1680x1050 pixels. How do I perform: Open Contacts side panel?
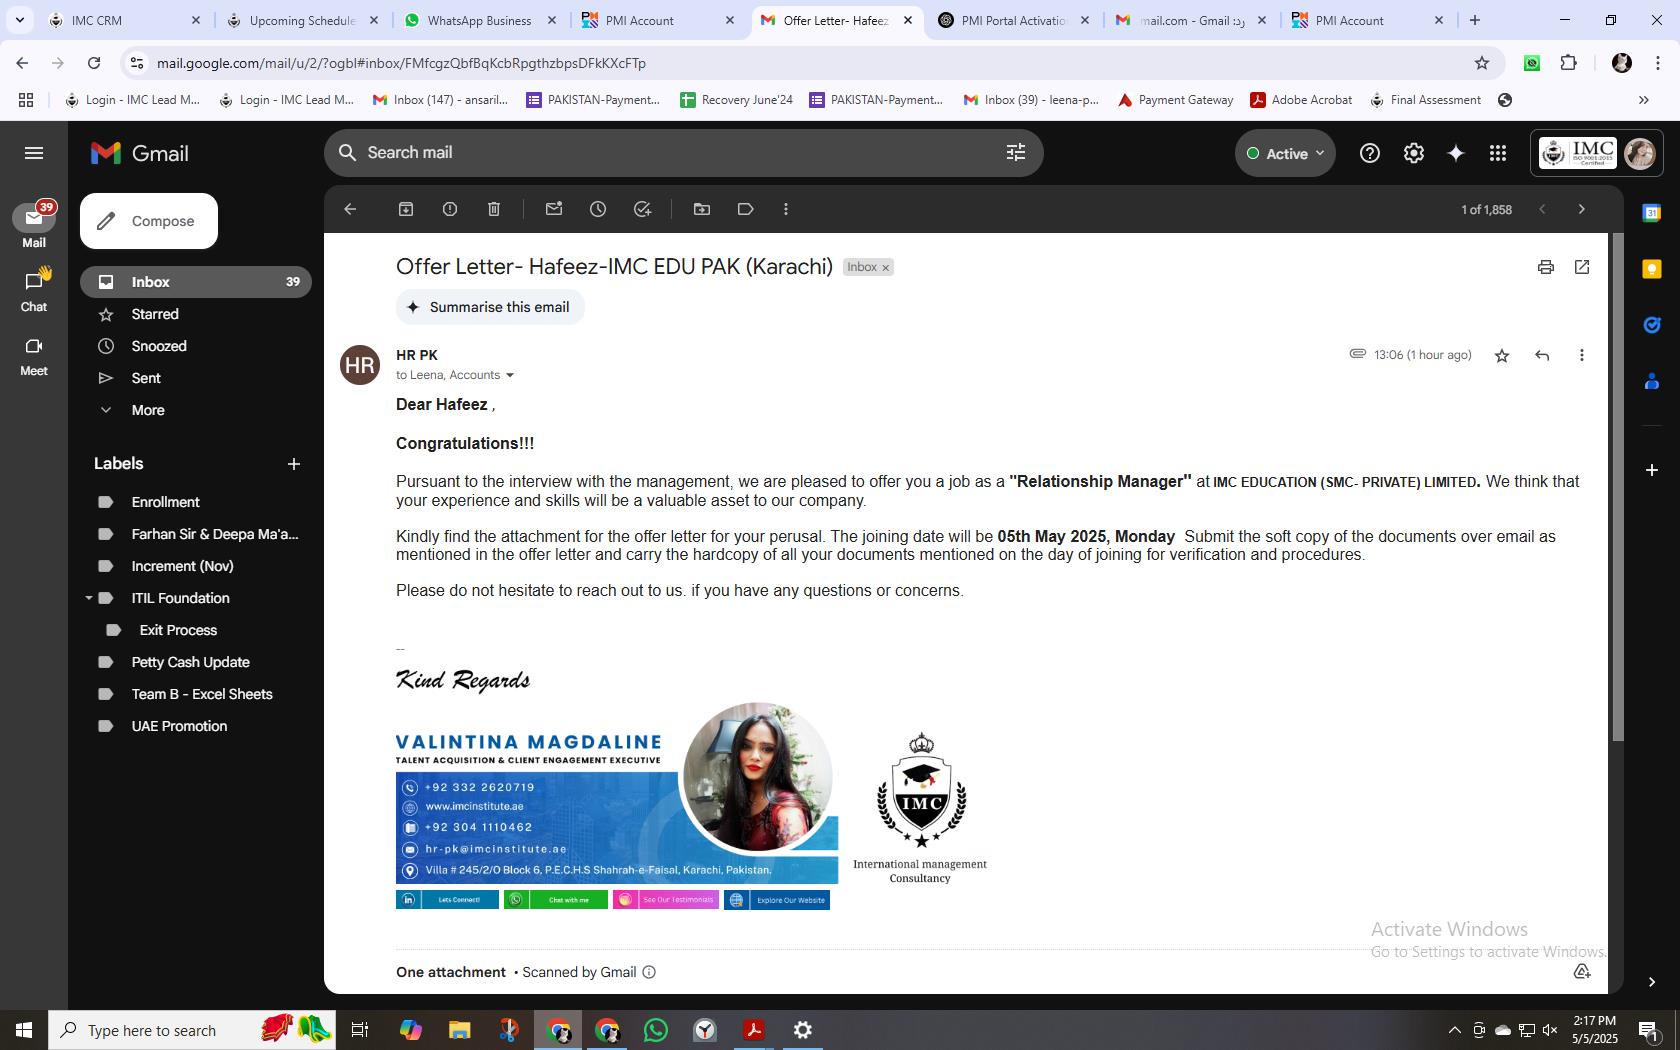[1652, 381]
